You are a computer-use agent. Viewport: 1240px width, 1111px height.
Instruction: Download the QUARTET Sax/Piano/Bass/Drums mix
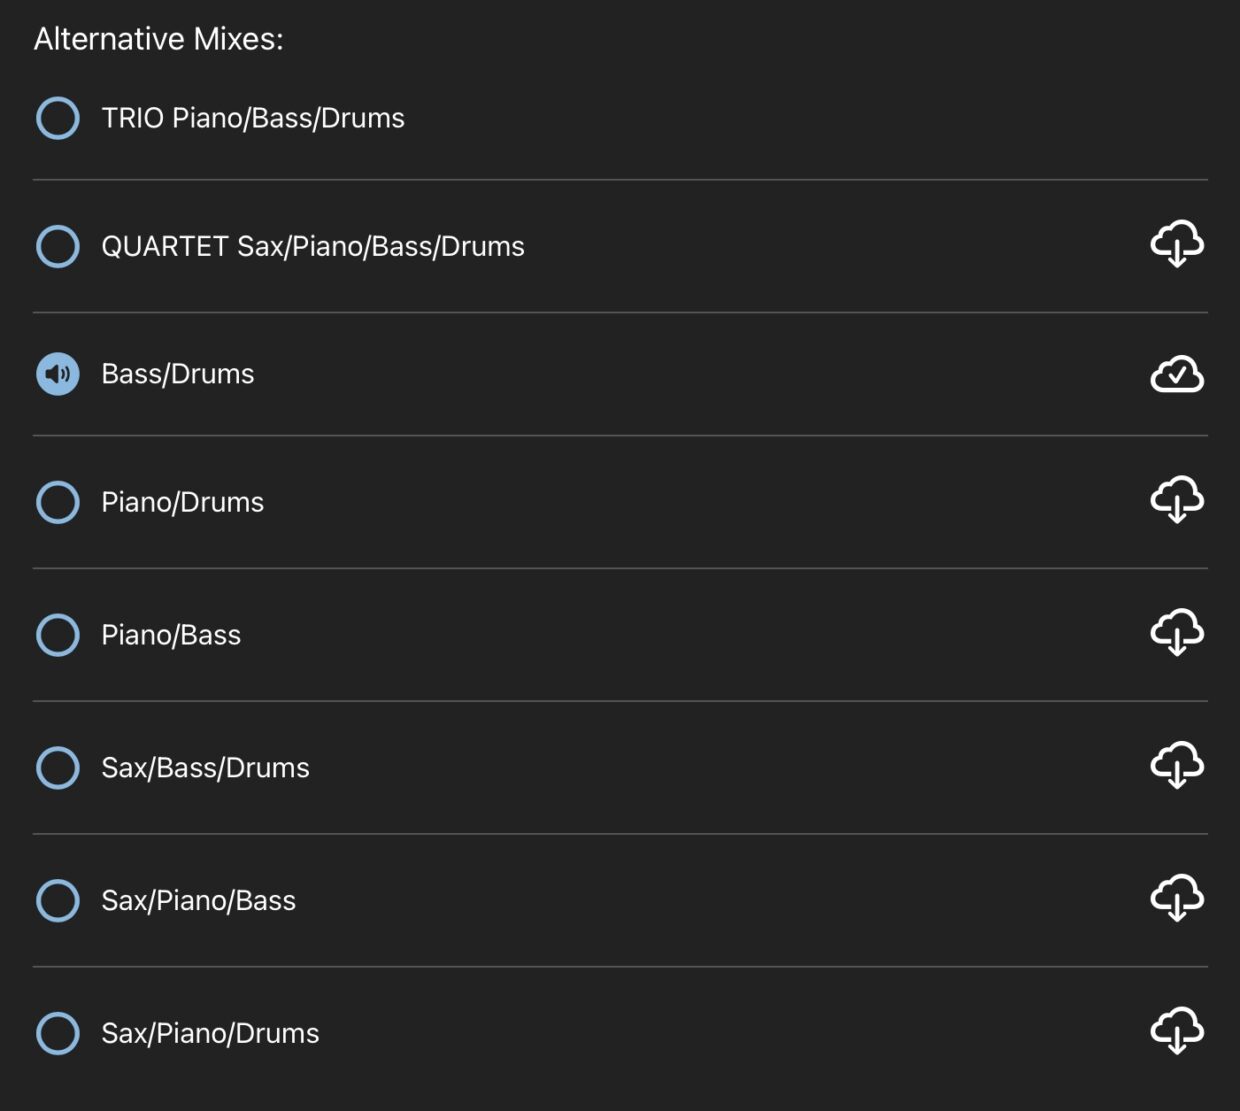point(1176,244)
